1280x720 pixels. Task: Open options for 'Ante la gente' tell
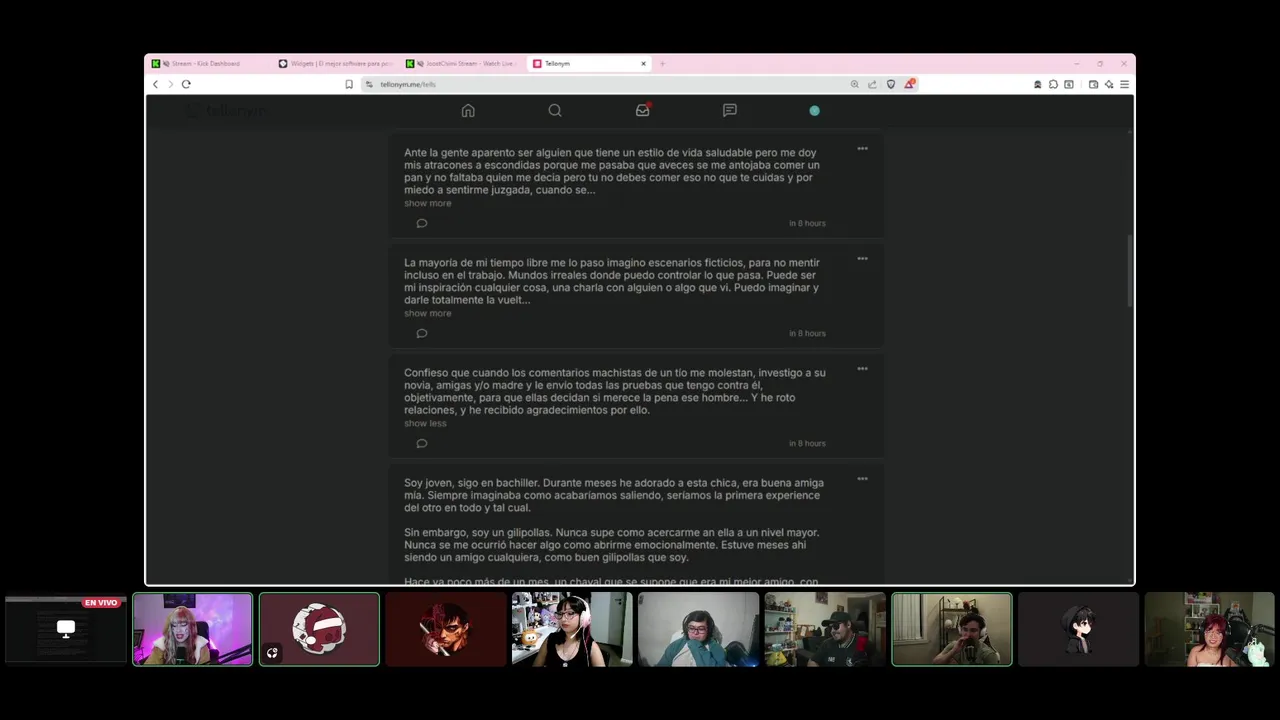pos(862,149)
